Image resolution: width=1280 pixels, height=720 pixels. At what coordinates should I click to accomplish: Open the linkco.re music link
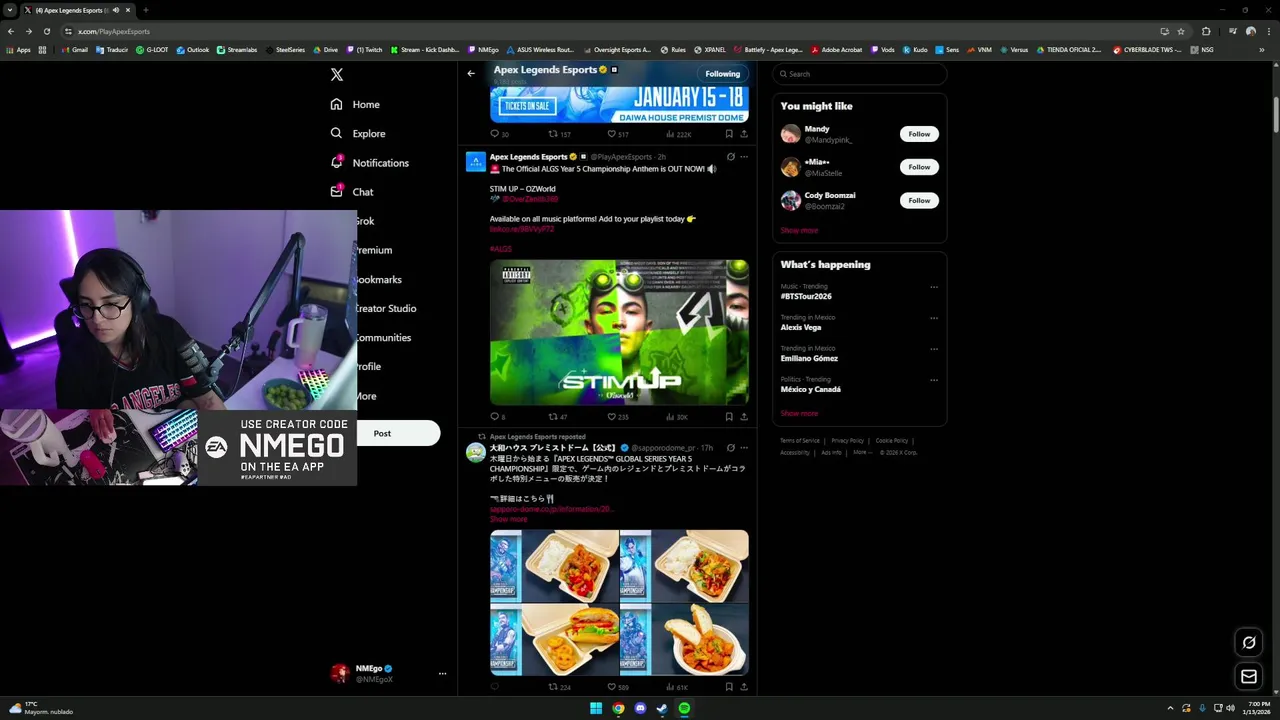pos(521,229)
